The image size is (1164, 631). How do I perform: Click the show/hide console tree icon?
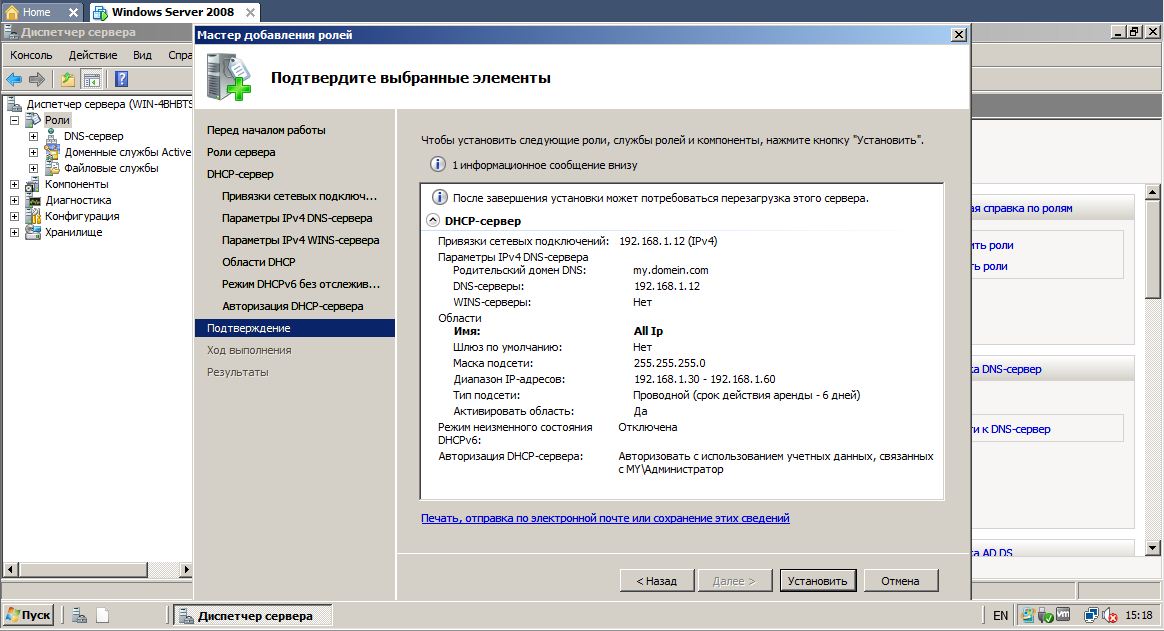pos(91,79)
